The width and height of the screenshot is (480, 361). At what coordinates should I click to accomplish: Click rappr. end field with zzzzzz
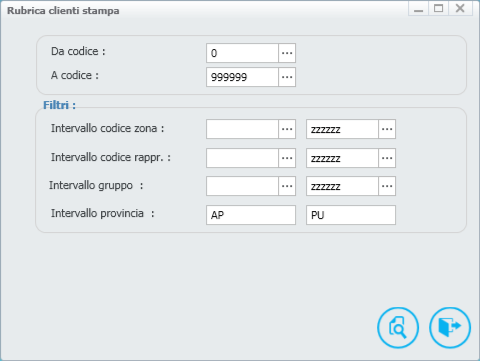click(x=342, y=158)
